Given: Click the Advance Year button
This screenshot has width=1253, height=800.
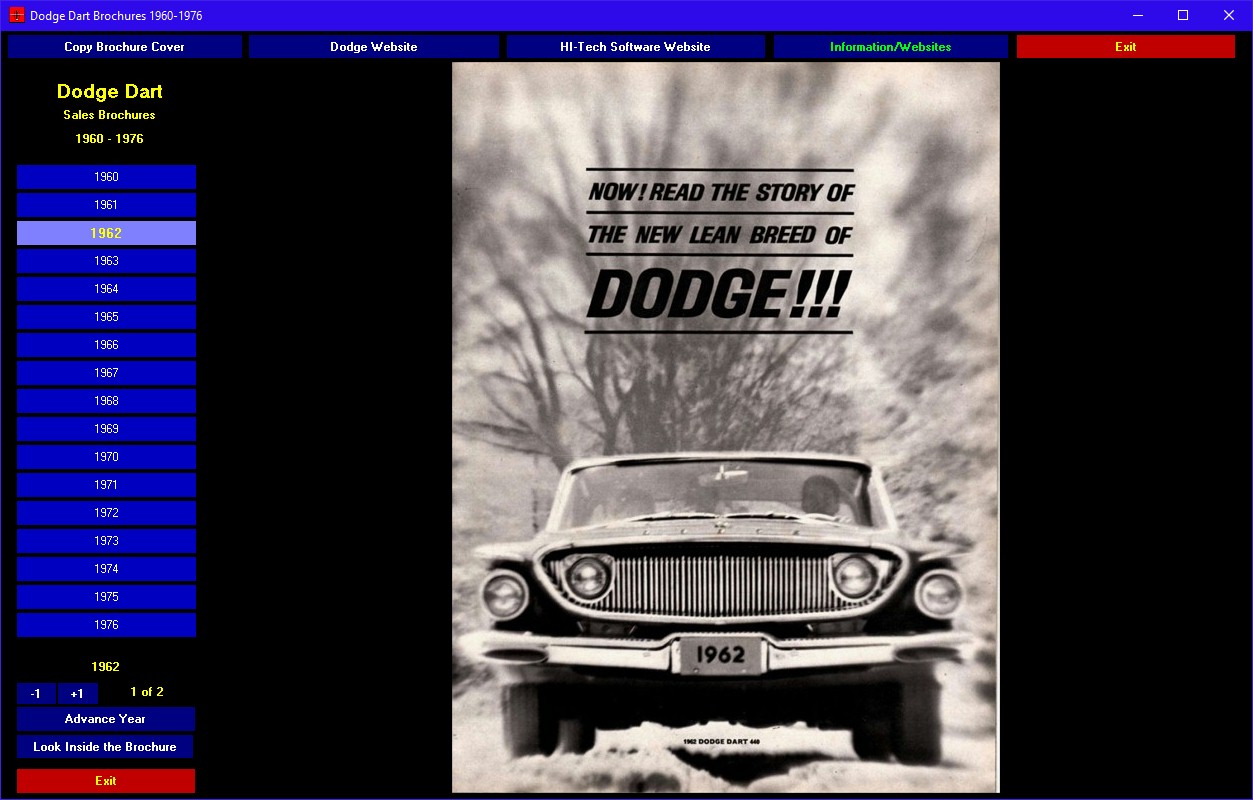Looking at the screenshot, I should pos(105,719).
